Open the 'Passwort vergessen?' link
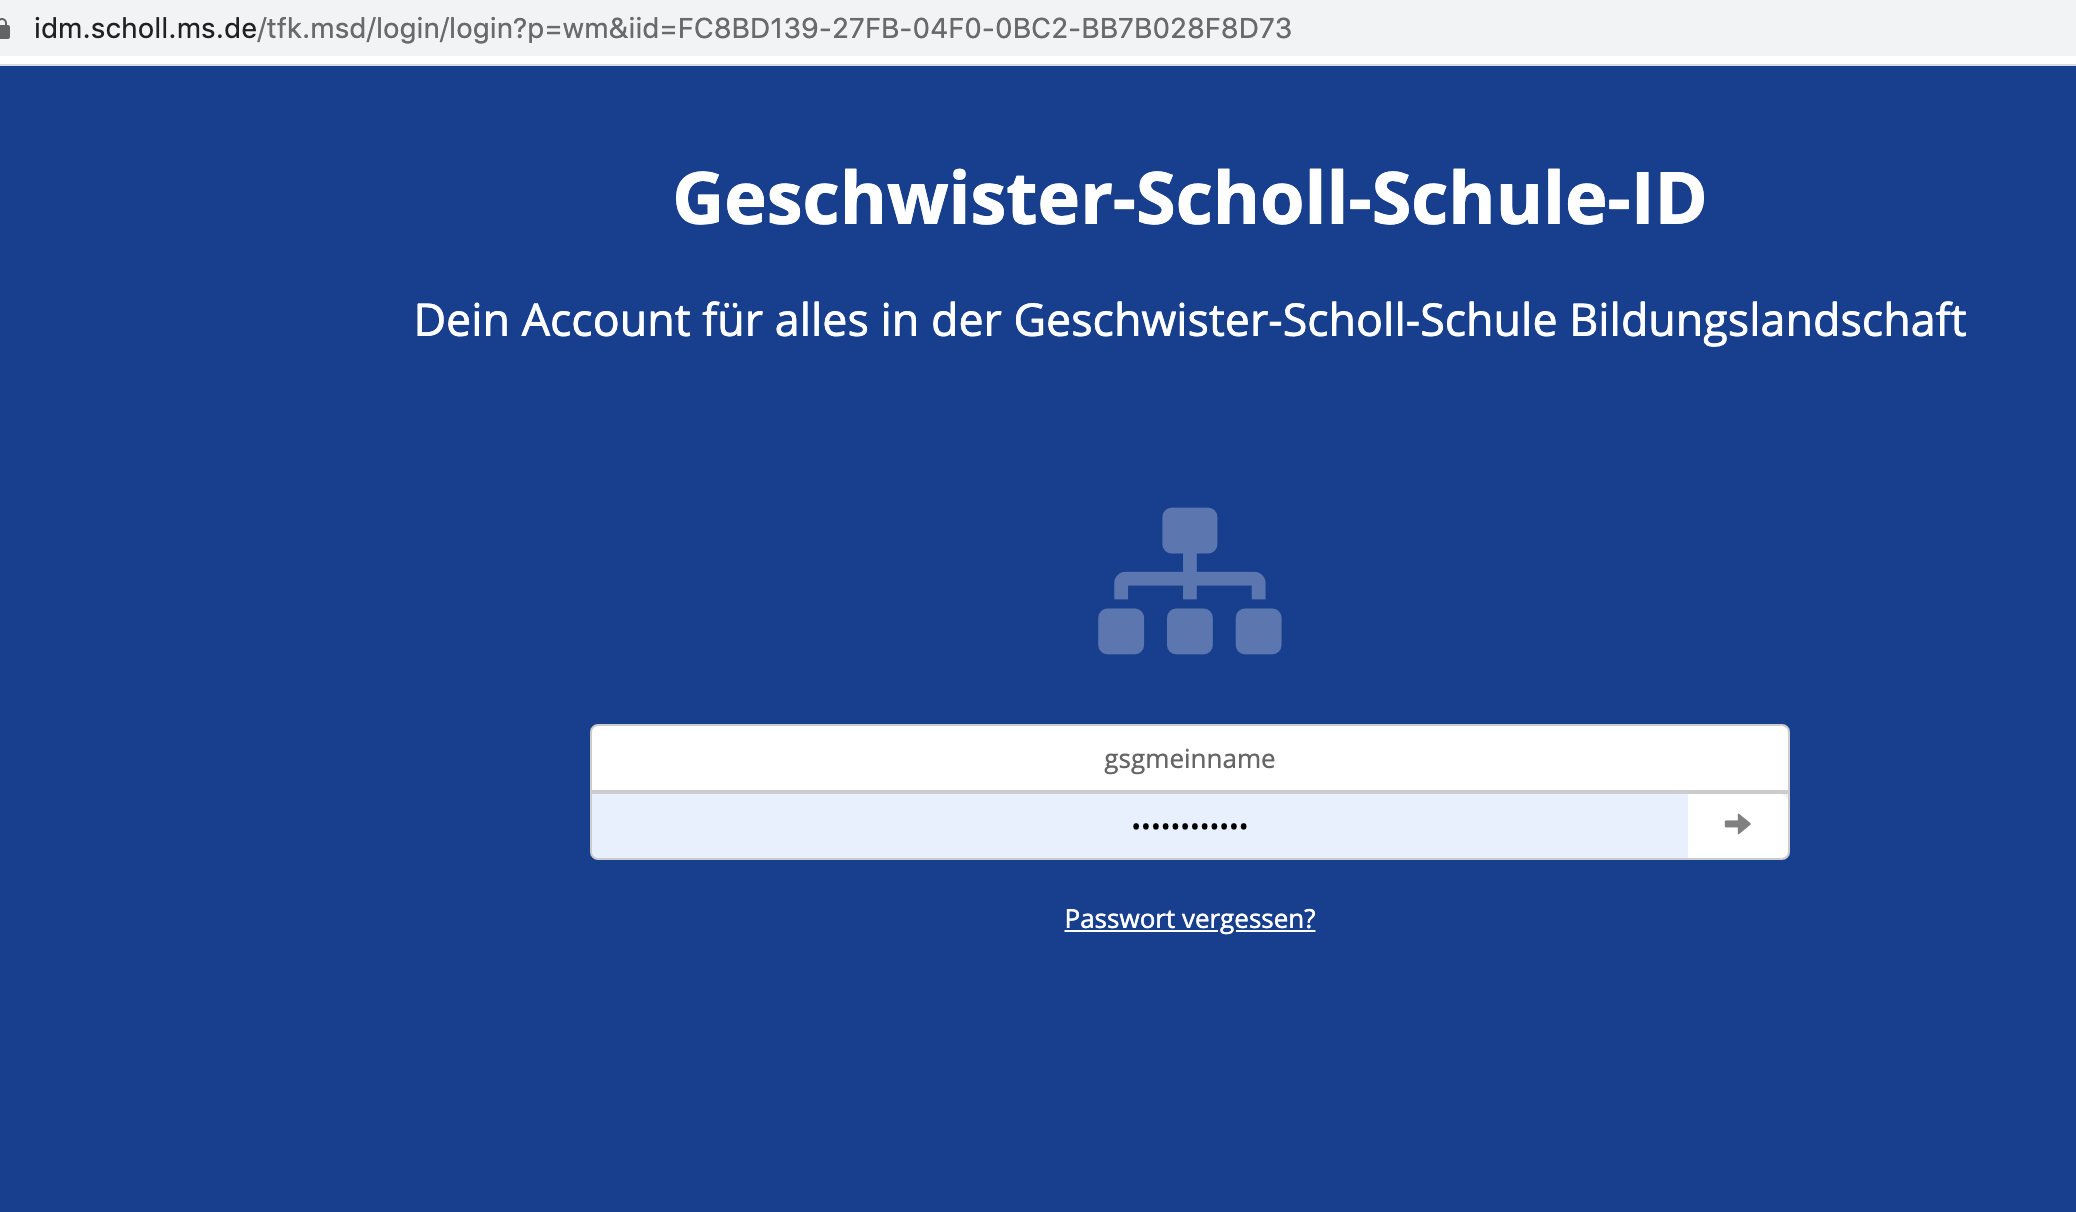The width and height of the screenshot is (2076, 1212). [1189, 918]
